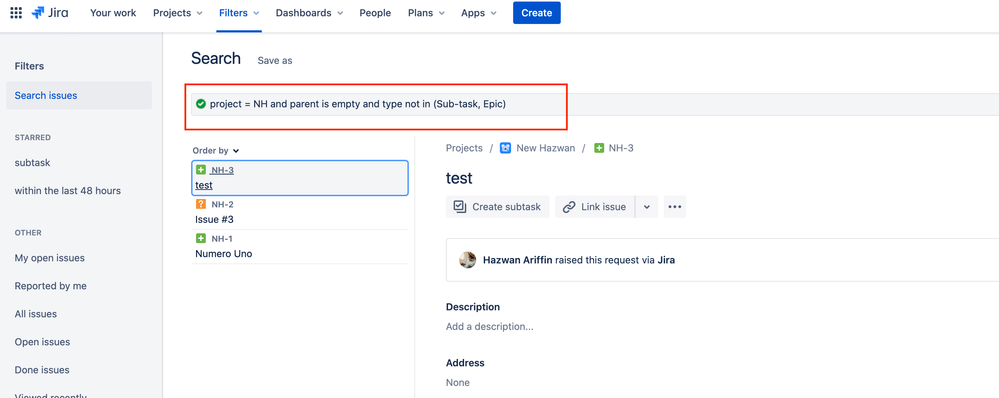Expand the Dashboards menu
Screen dimensions: 999x398
point(310,13)
